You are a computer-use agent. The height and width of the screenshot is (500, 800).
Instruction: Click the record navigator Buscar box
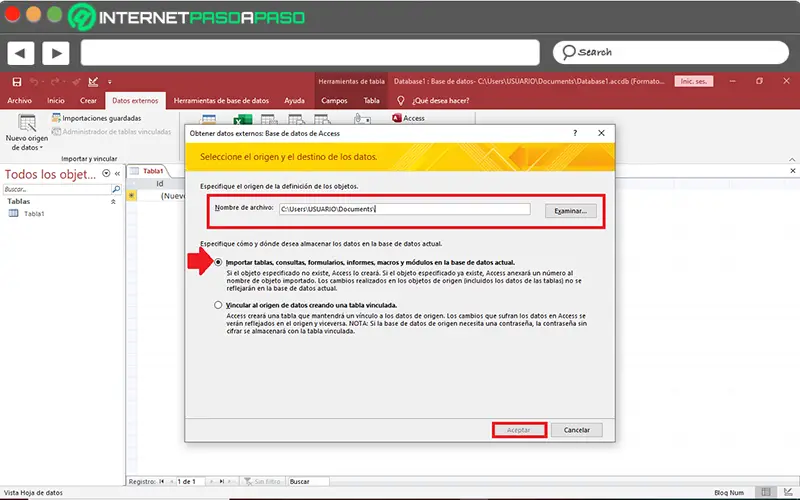click(308, 481)
